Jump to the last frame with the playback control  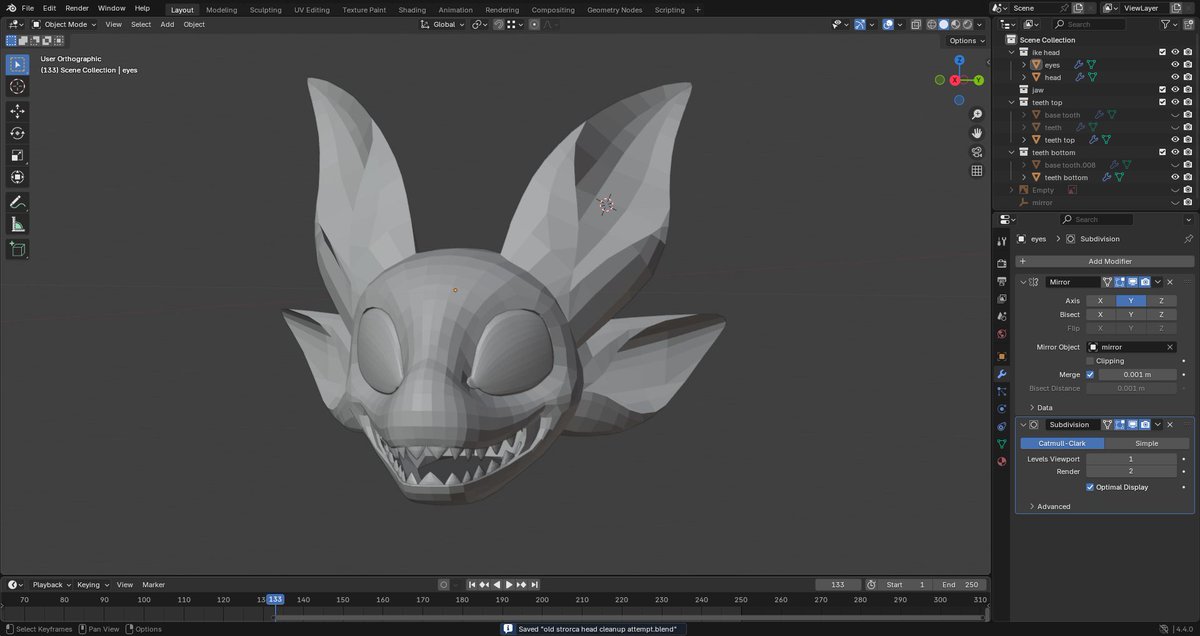535,584
